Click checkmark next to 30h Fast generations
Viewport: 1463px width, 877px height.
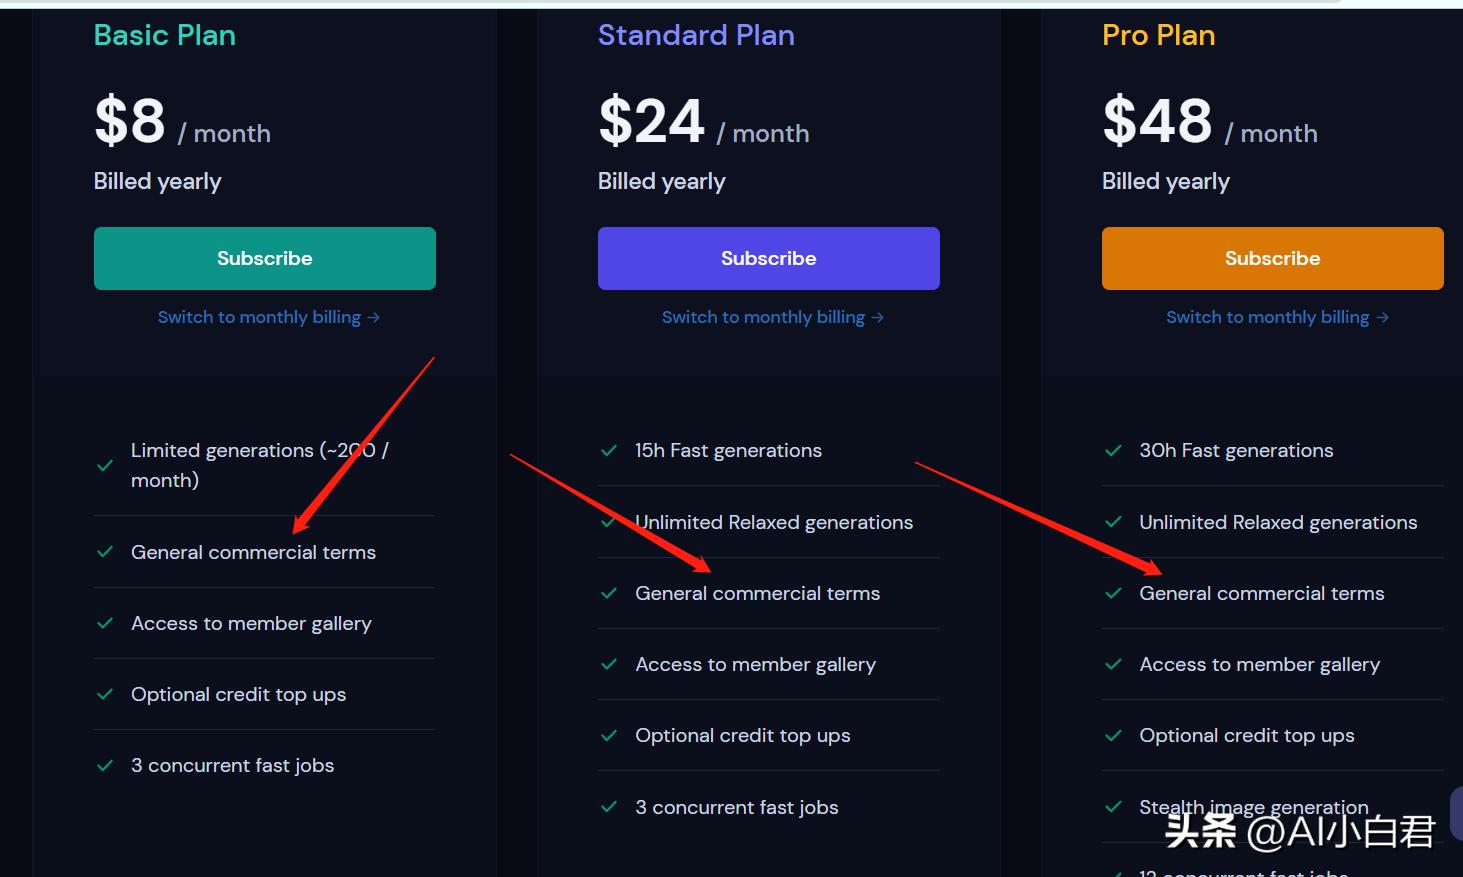coord(1113,451)
